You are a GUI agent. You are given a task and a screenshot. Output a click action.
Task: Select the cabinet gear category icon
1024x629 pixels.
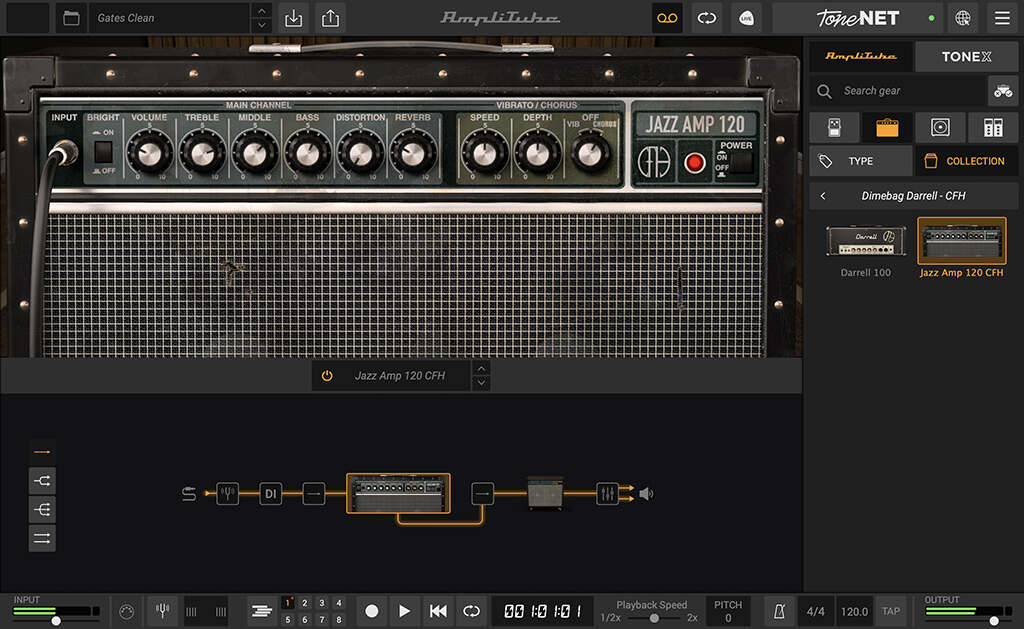[x=940, y=127]
